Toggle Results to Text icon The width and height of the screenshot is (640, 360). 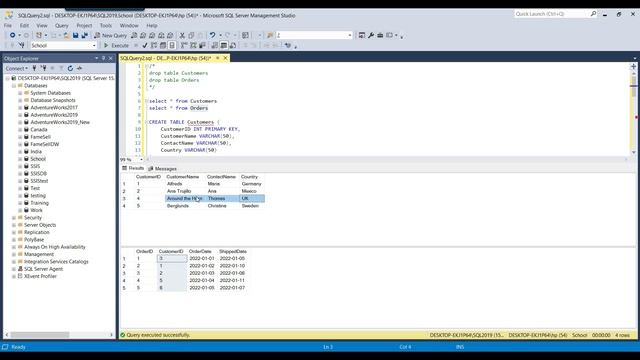pyautogui.click(x=215, y=45)
